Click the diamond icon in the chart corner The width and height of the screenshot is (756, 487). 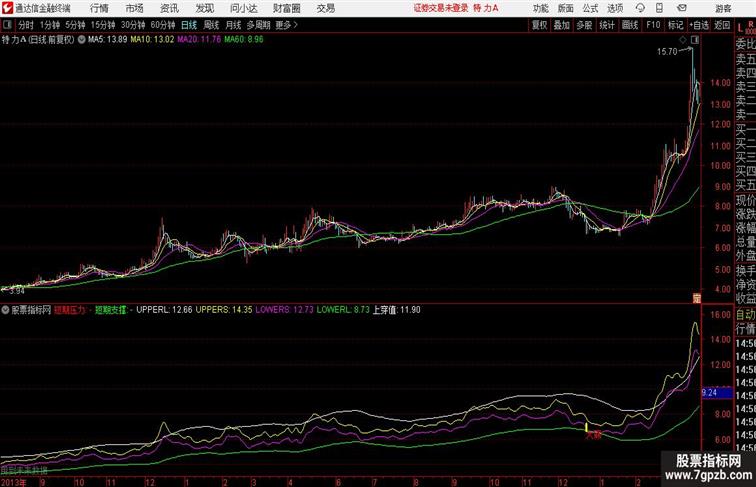[x=683, y=40]
